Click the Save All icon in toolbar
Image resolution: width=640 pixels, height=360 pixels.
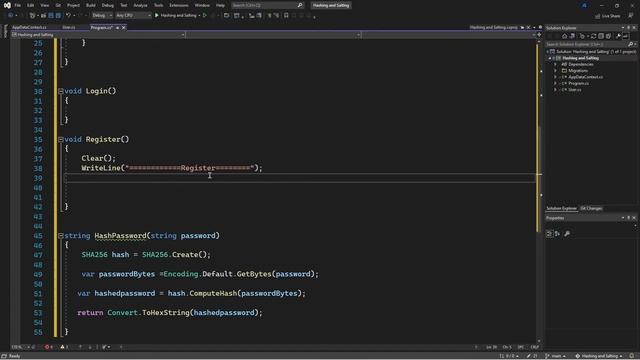pos(58,16)
